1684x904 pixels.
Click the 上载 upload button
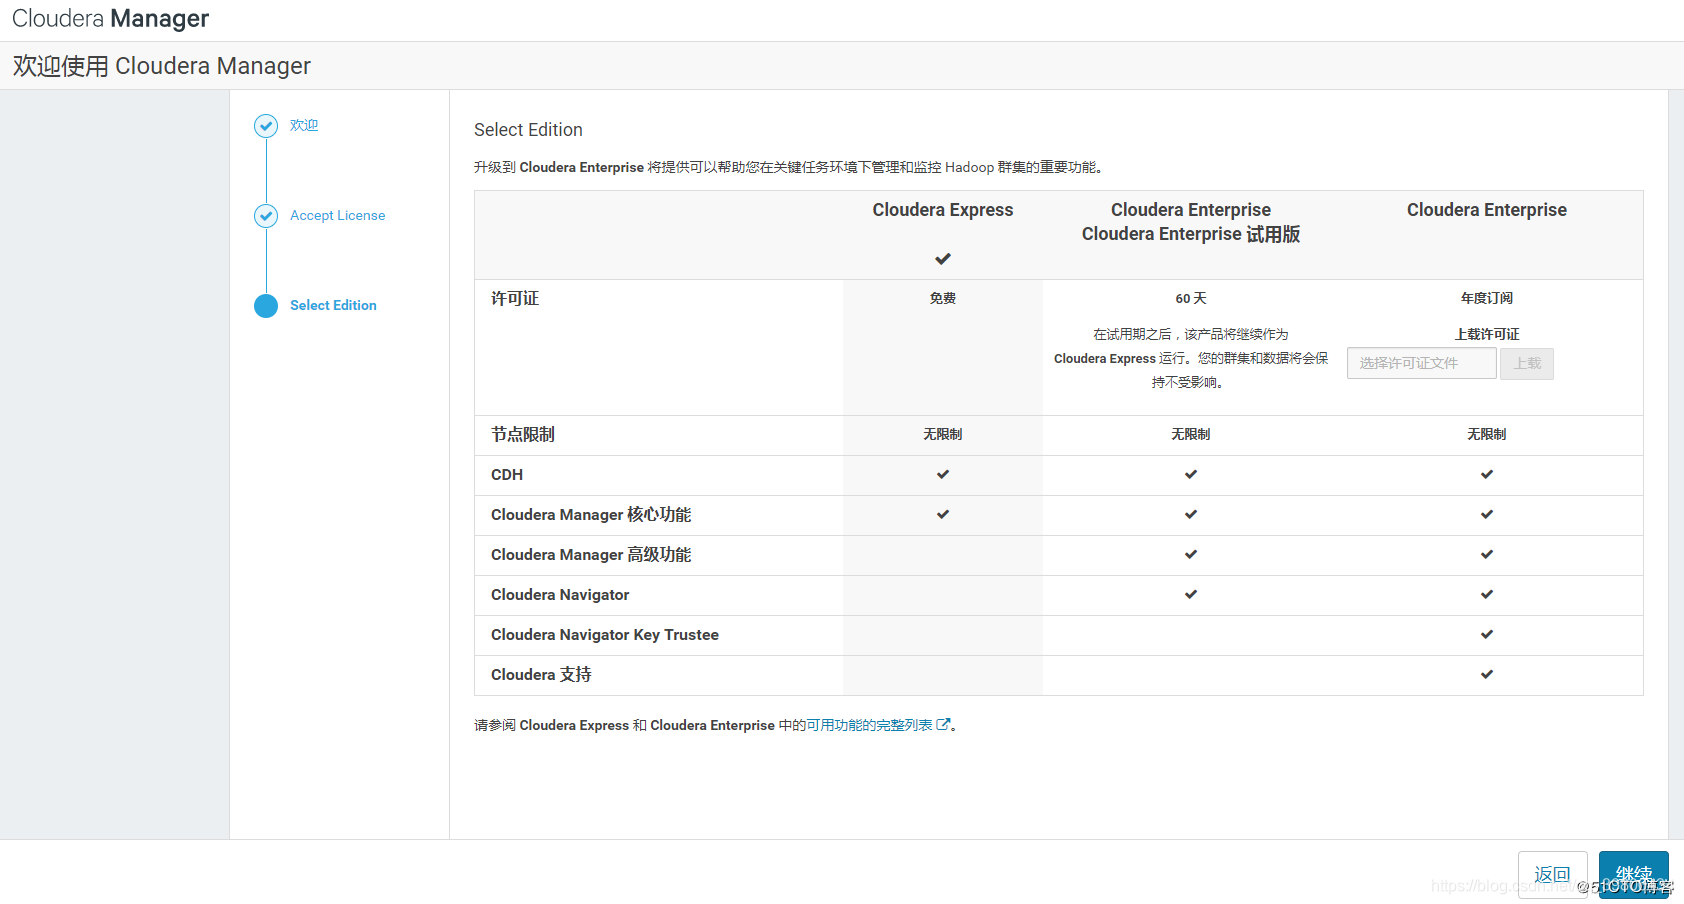(x=1527, y=363)
